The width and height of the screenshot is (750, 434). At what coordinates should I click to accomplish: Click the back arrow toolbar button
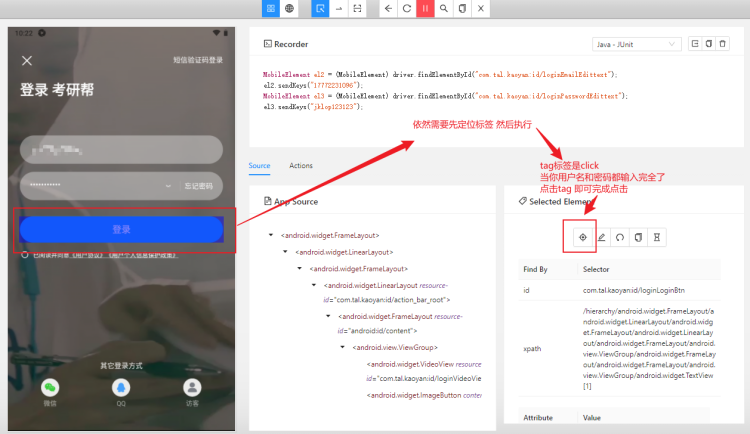388,8
